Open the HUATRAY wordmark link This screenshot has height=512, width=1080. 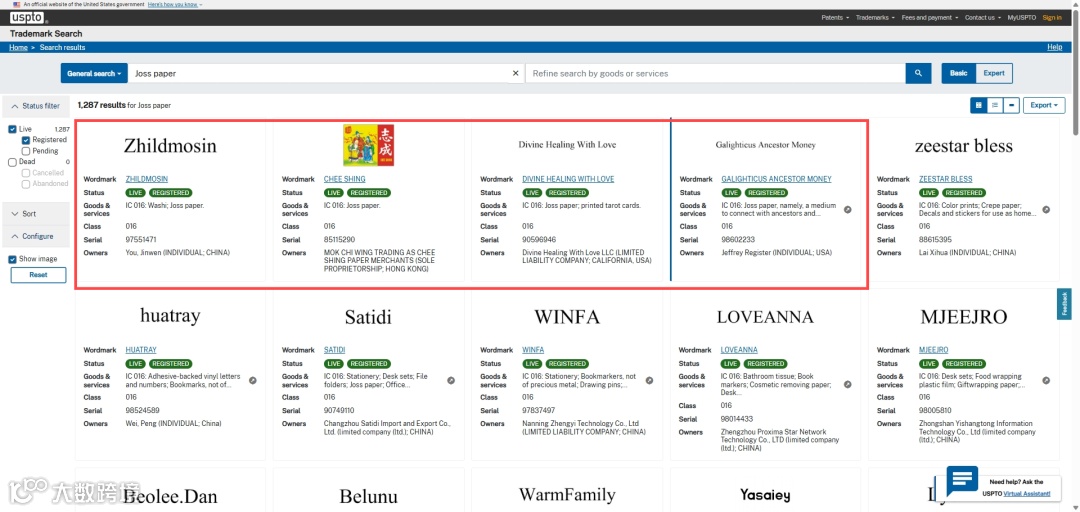141,350
